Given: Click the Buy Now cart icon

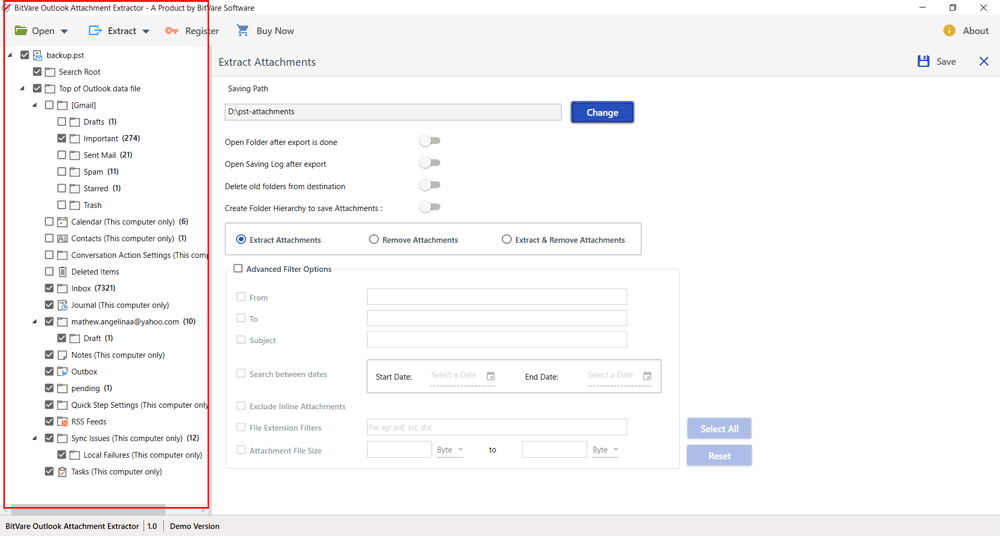Looking at the screenshot, I should (243, 31).
